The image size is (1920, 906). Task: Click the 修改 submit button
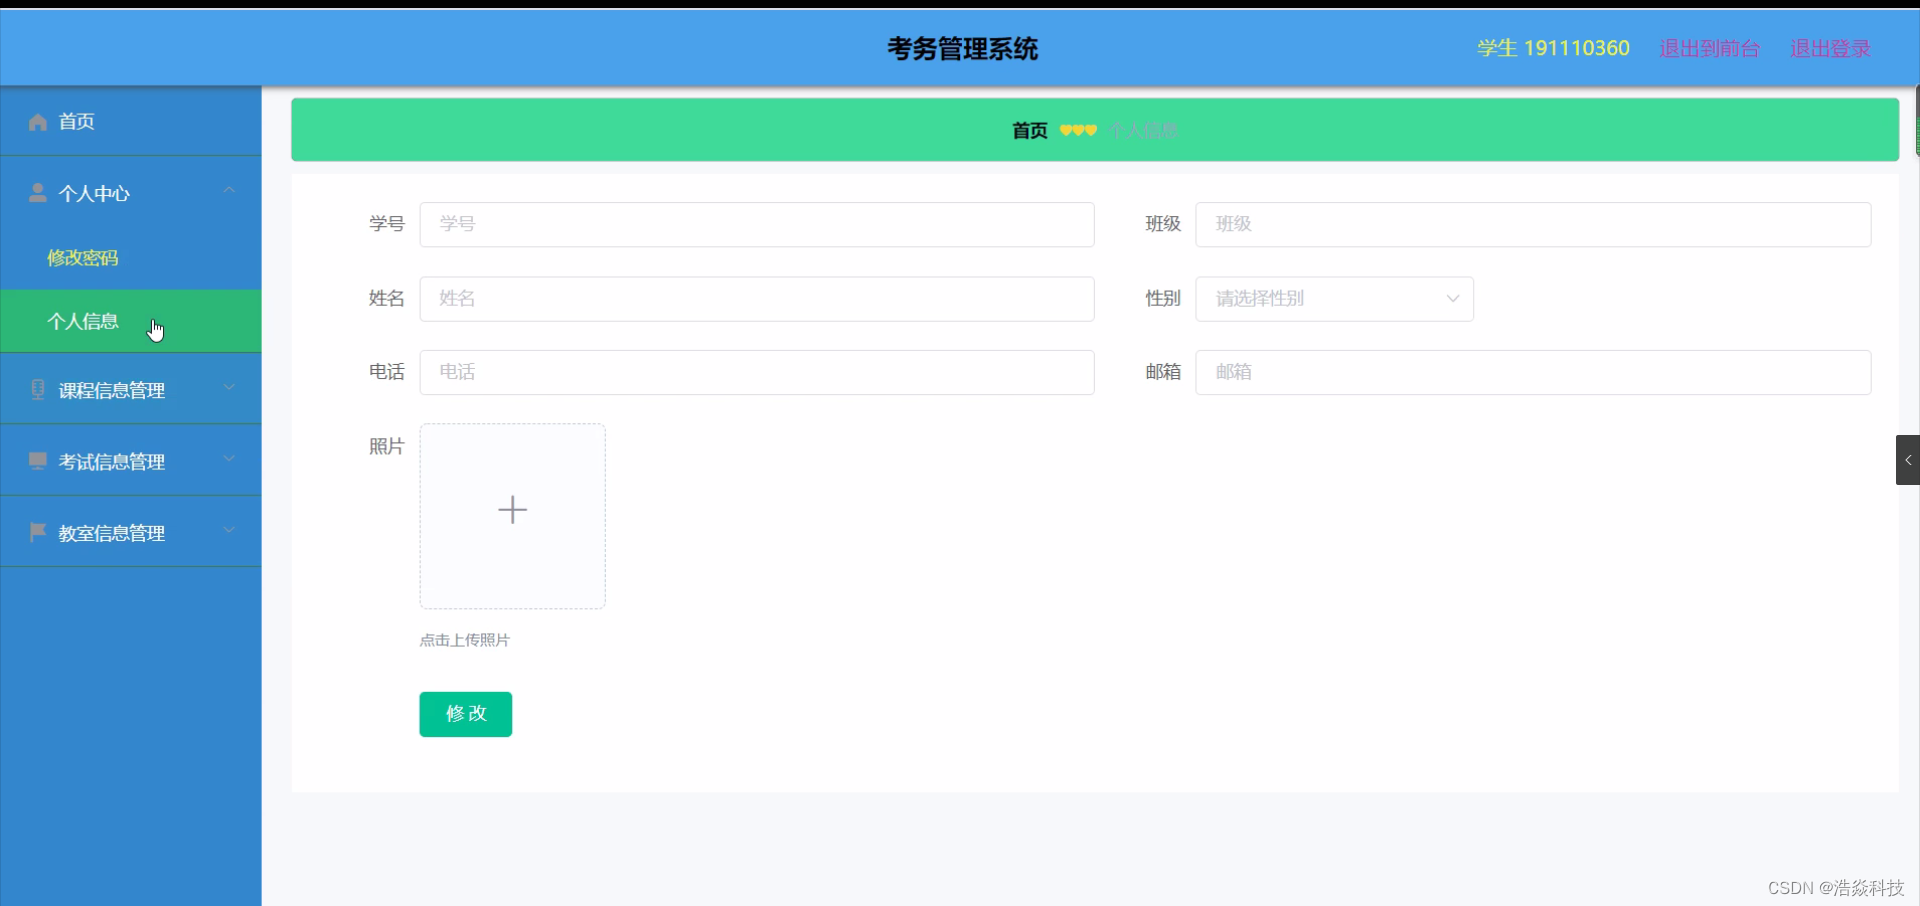pos(464,713)
